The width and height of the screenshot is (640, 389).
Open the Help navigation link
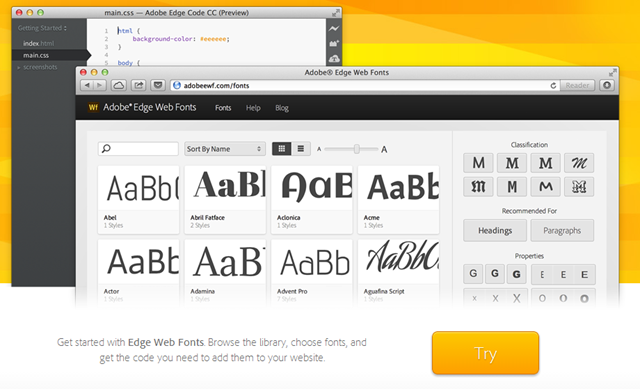click(x=253, y=108)
